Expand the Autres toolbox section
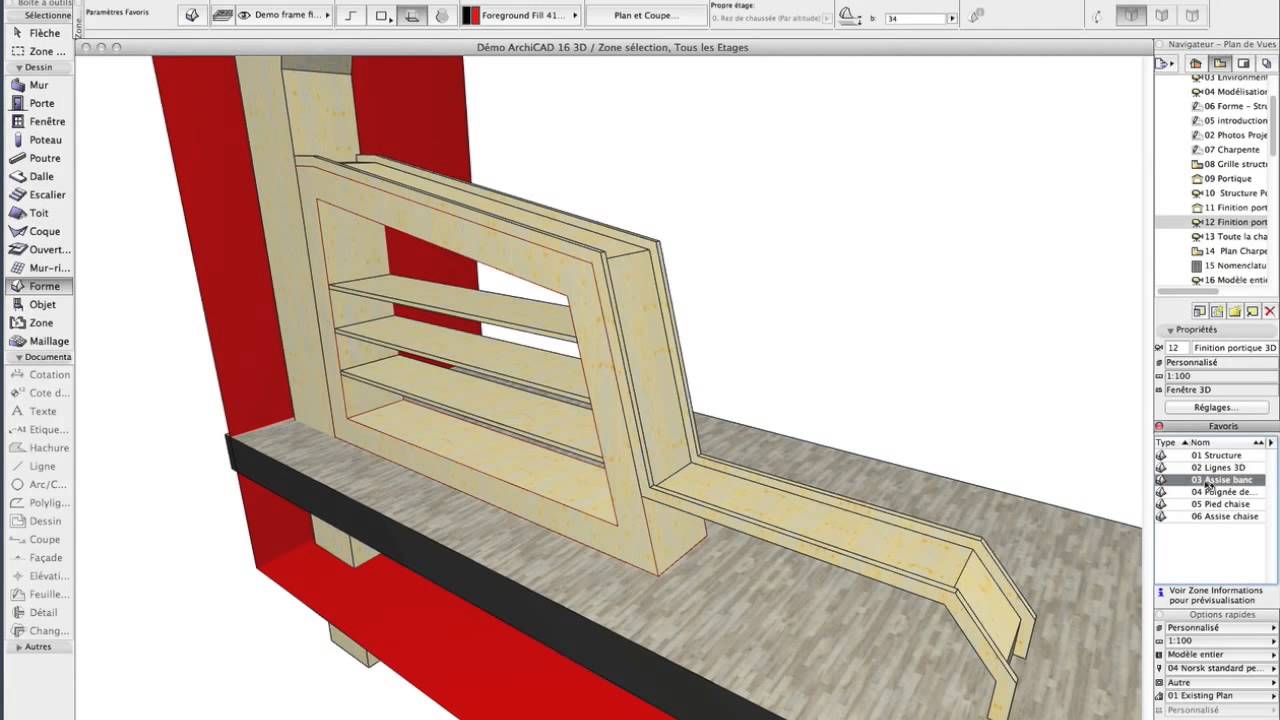Viewport: 1280px width, 720px height. [38, 647]
